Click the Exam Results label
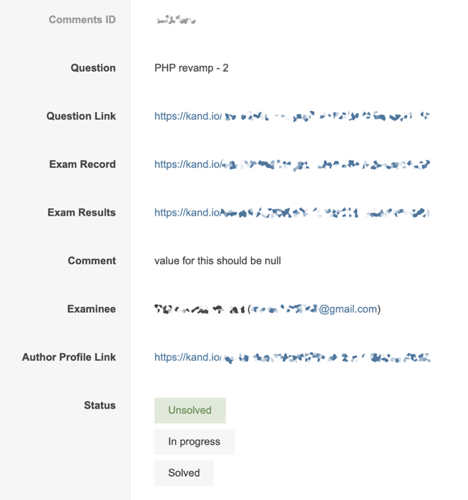 (x=82, y=213)
